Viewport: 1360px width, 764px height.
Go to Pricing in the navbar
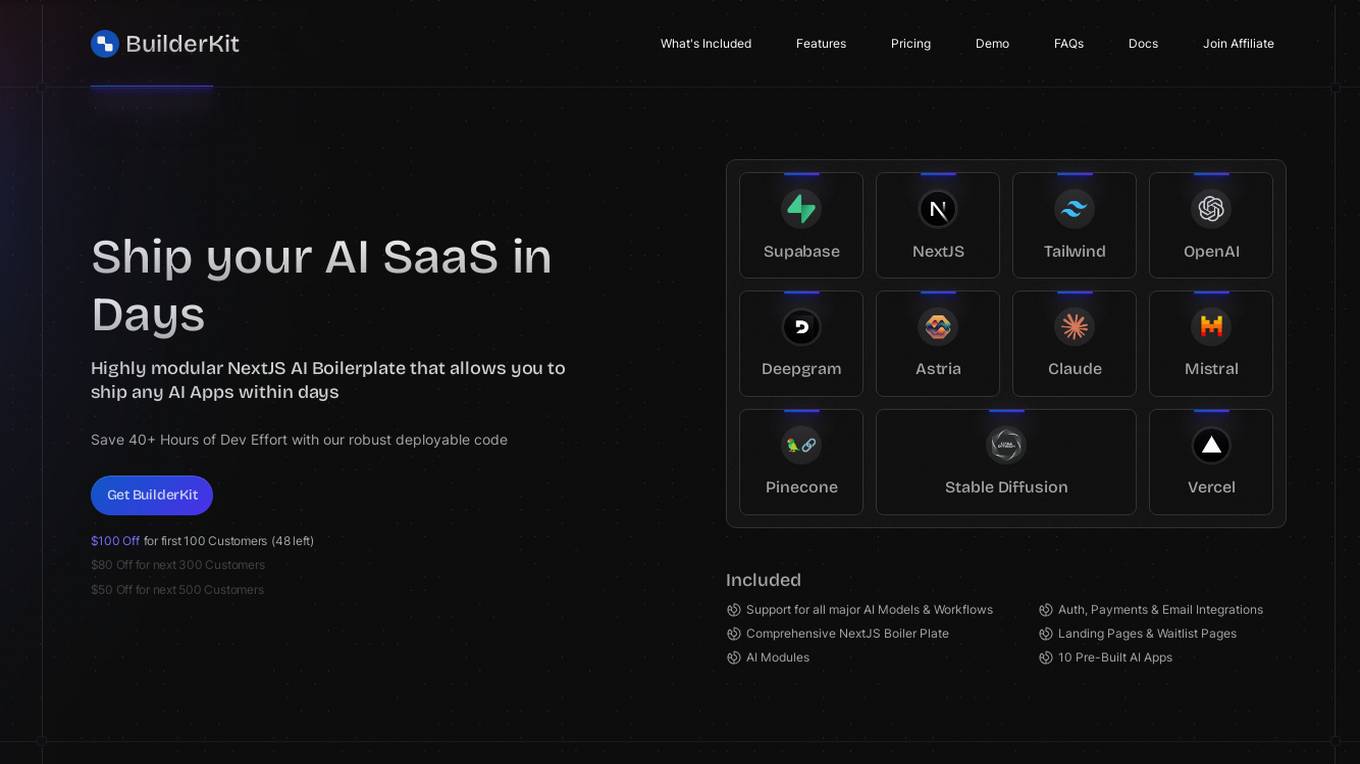coord(911,44)
